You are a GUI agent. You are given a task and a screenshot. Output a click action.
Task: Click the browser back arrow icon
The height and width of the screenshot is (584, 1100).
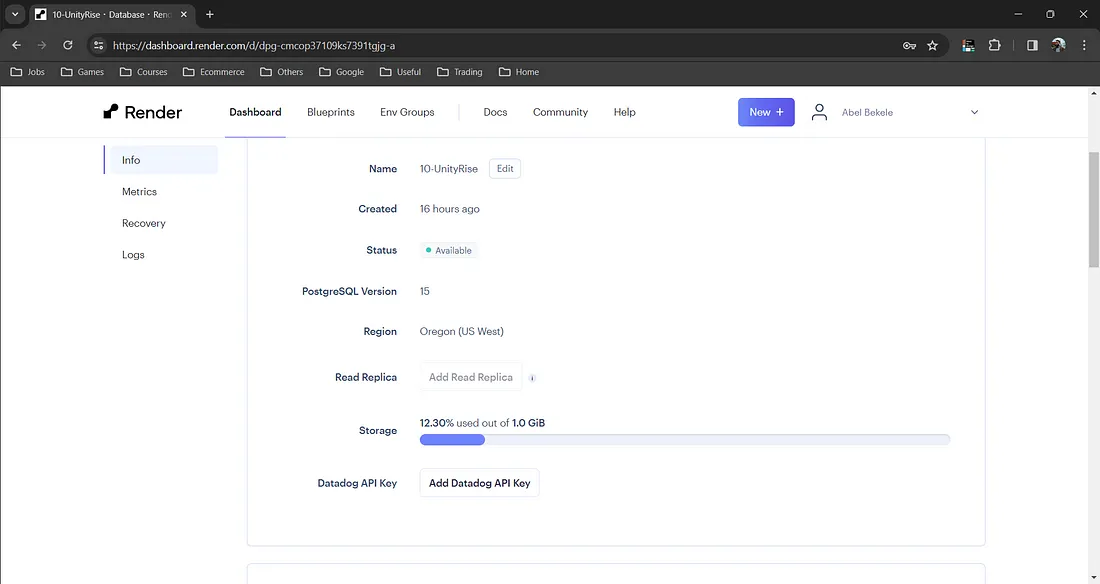(16, 45)
